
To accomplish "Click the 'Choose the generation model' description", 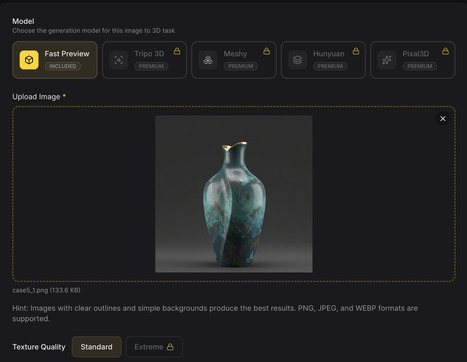I will 94,31.
